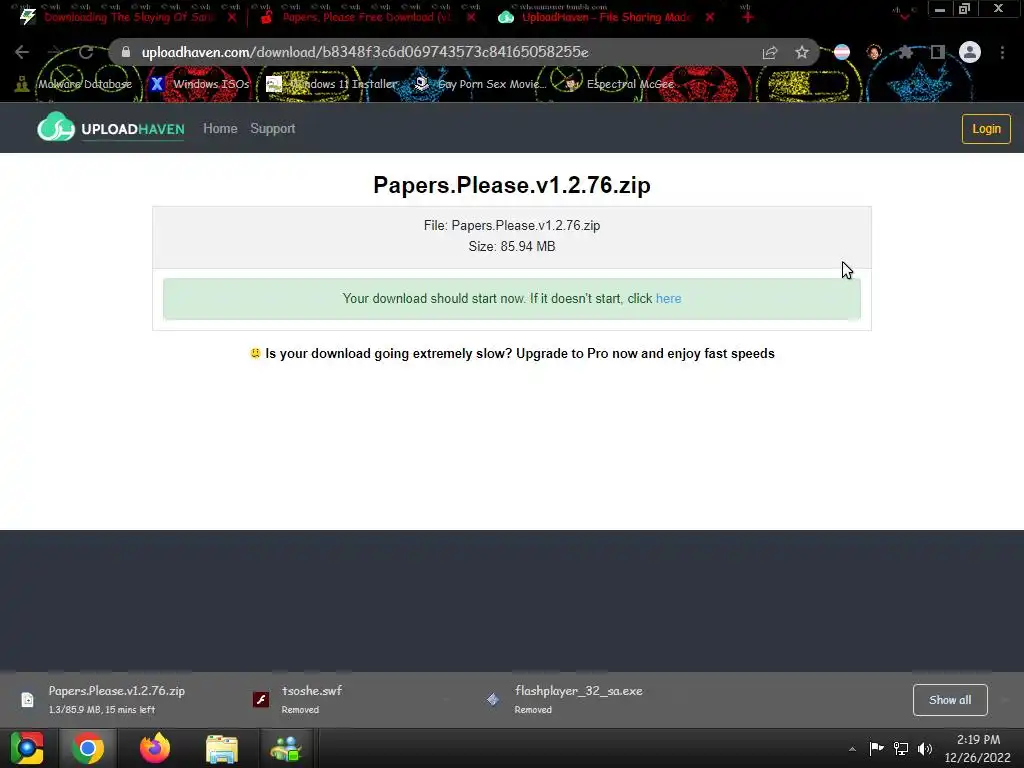Open Papers.Please.v1.2.76.zip download item
This screenshot has width=1024, height=768.
[x=116, y=699]
